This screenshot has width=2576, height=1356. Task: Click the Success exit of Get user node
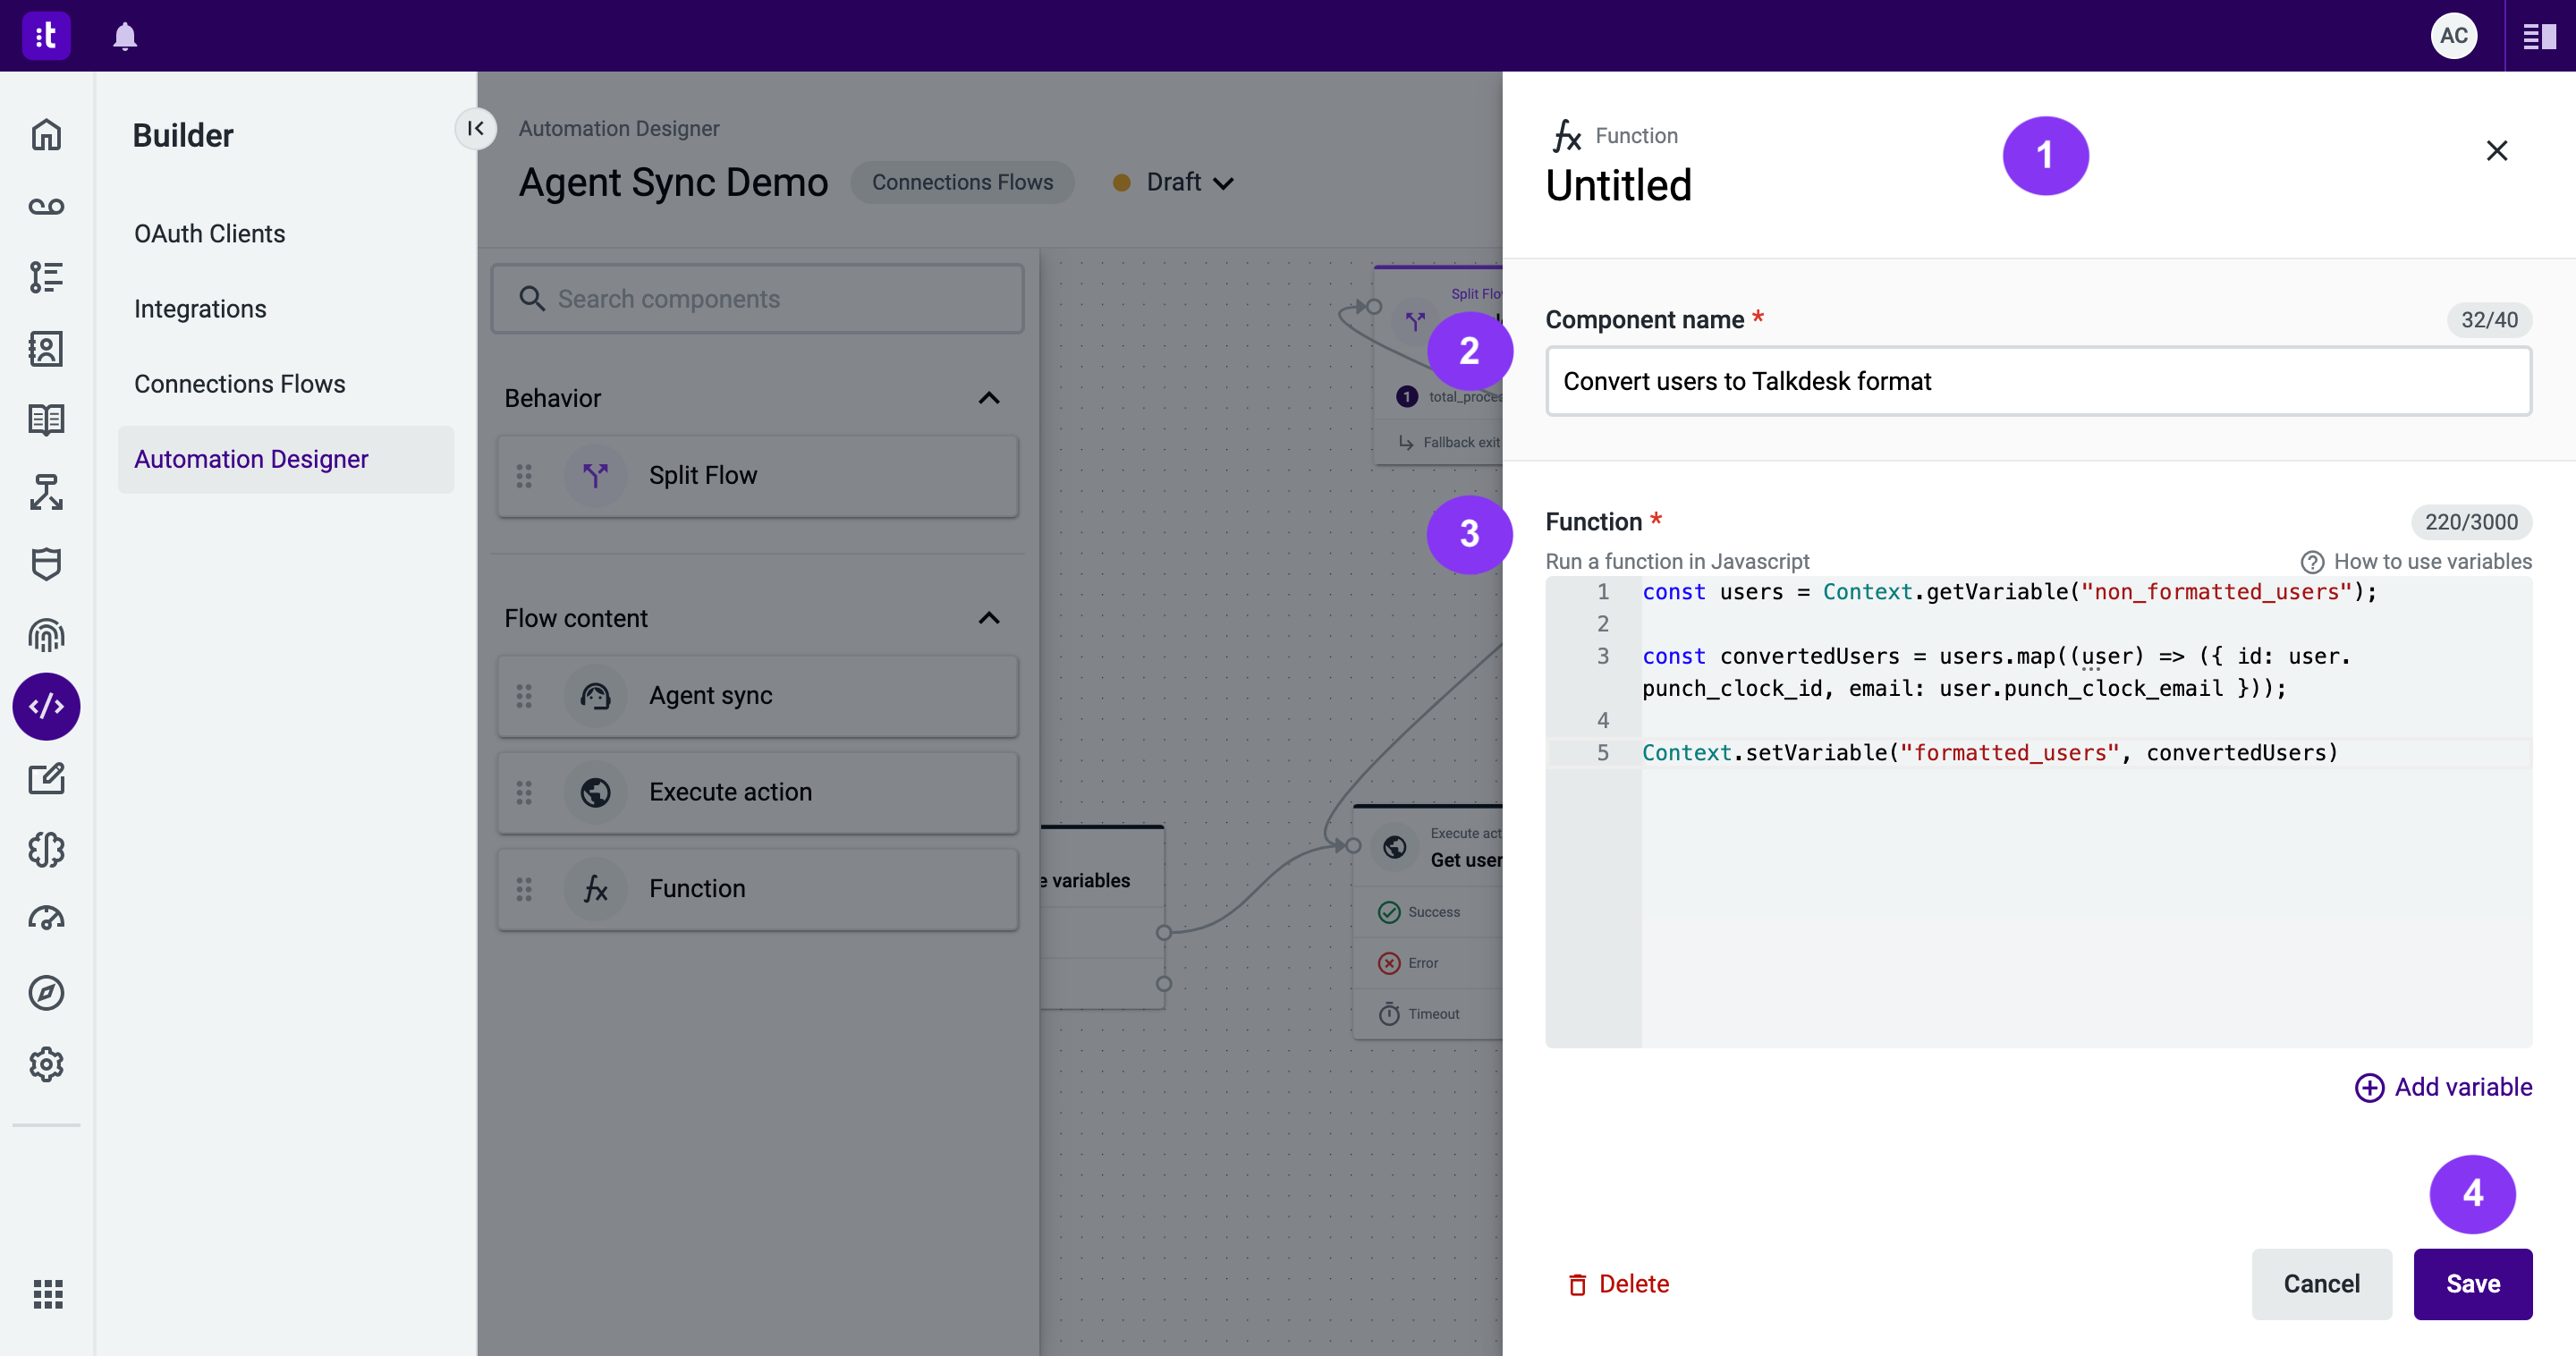coord(1428,912)
